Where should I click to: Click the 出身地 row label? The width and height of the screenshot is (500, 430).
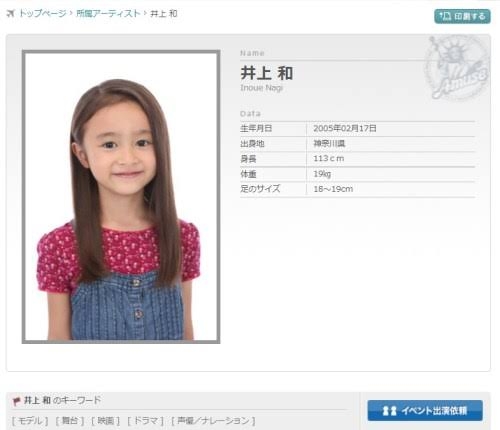click(252, 144)
